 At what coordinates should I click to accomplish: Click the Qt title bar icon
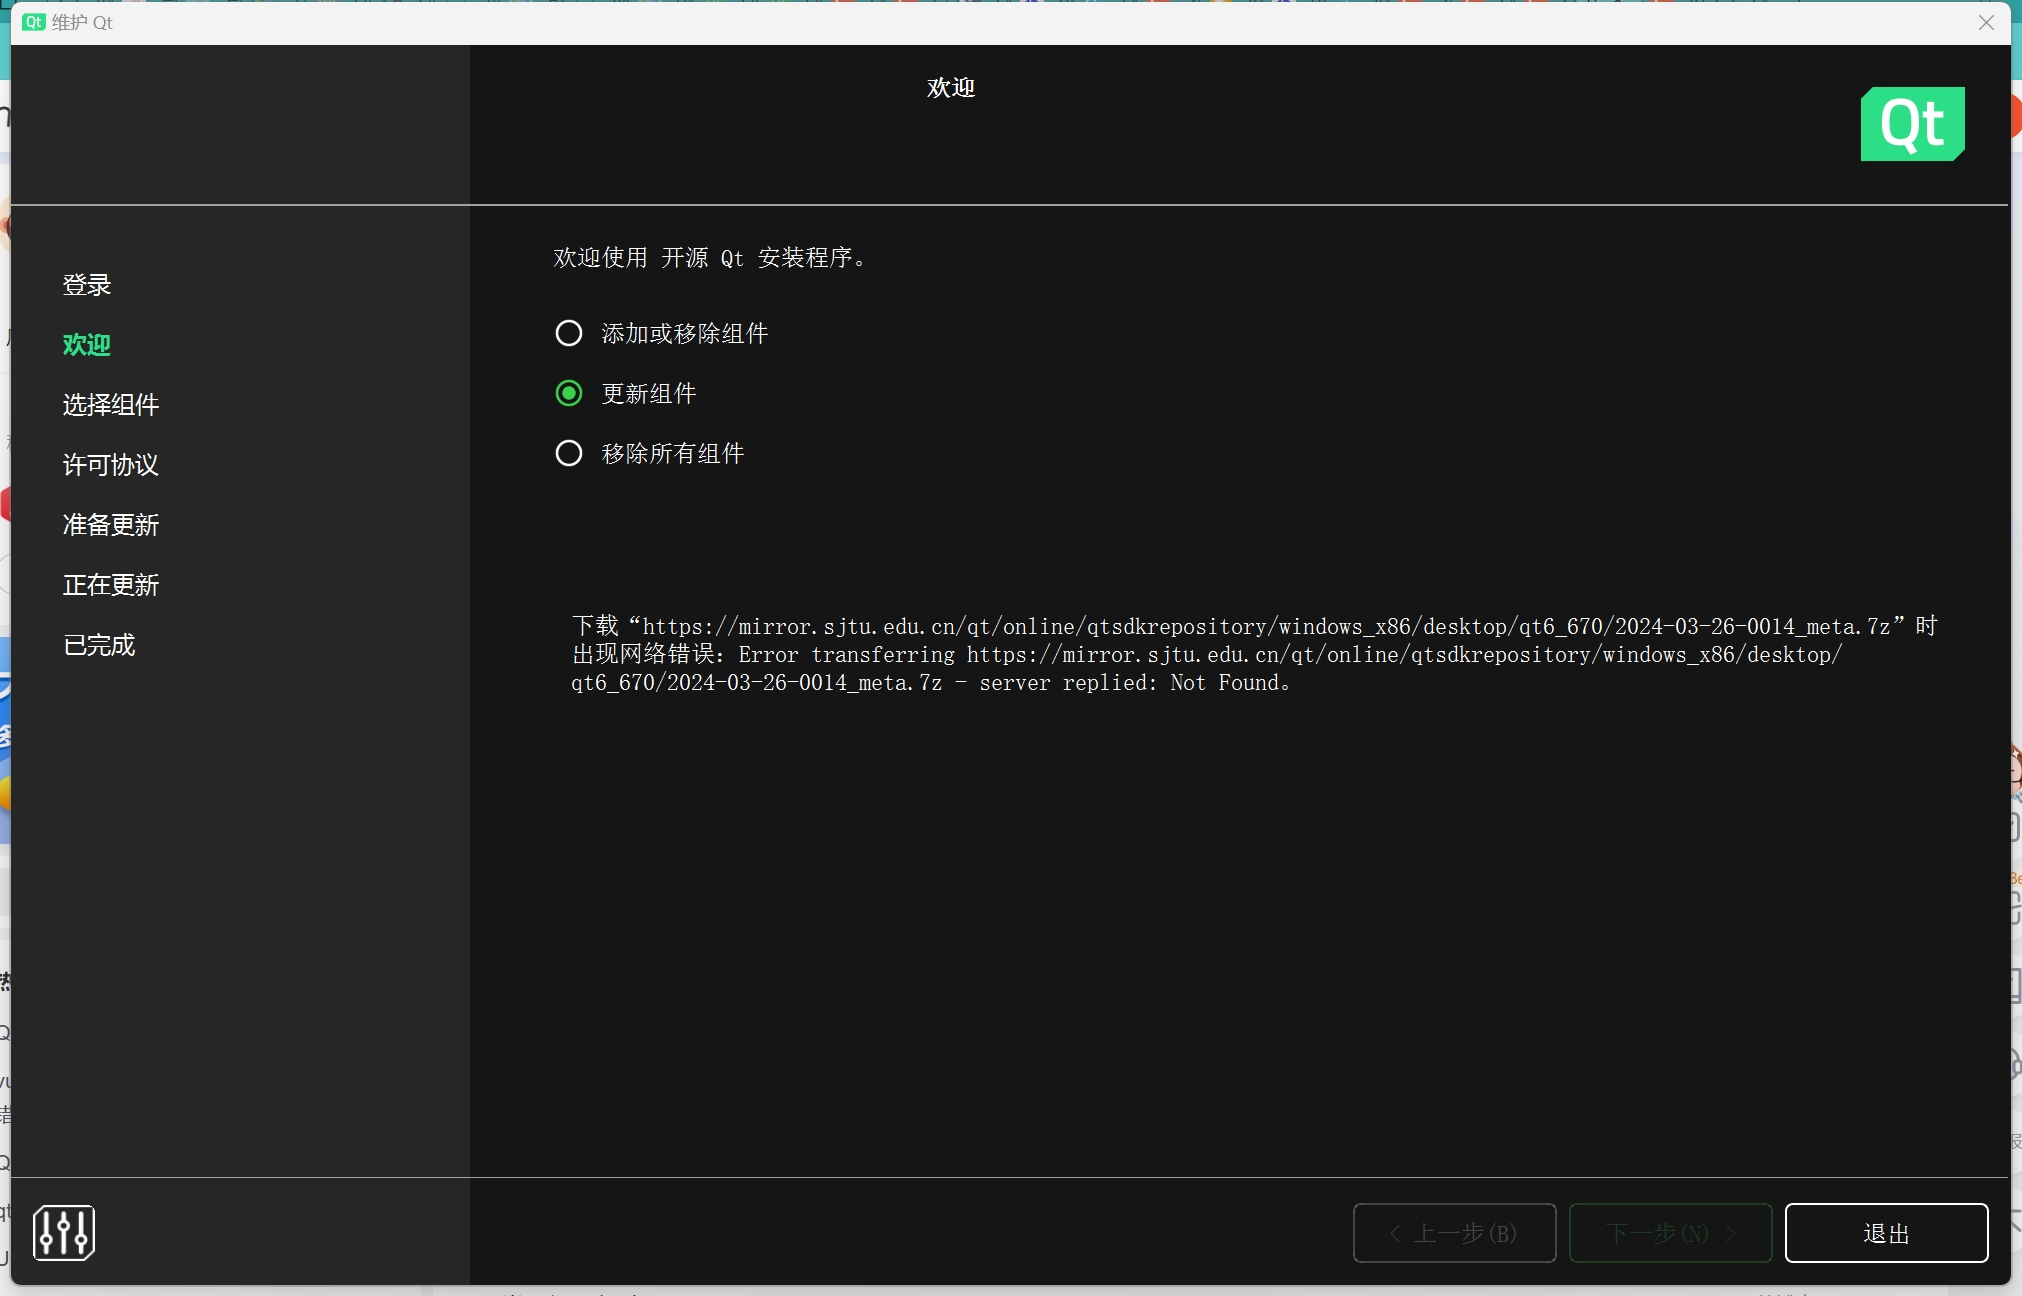(x=34, y=22)
